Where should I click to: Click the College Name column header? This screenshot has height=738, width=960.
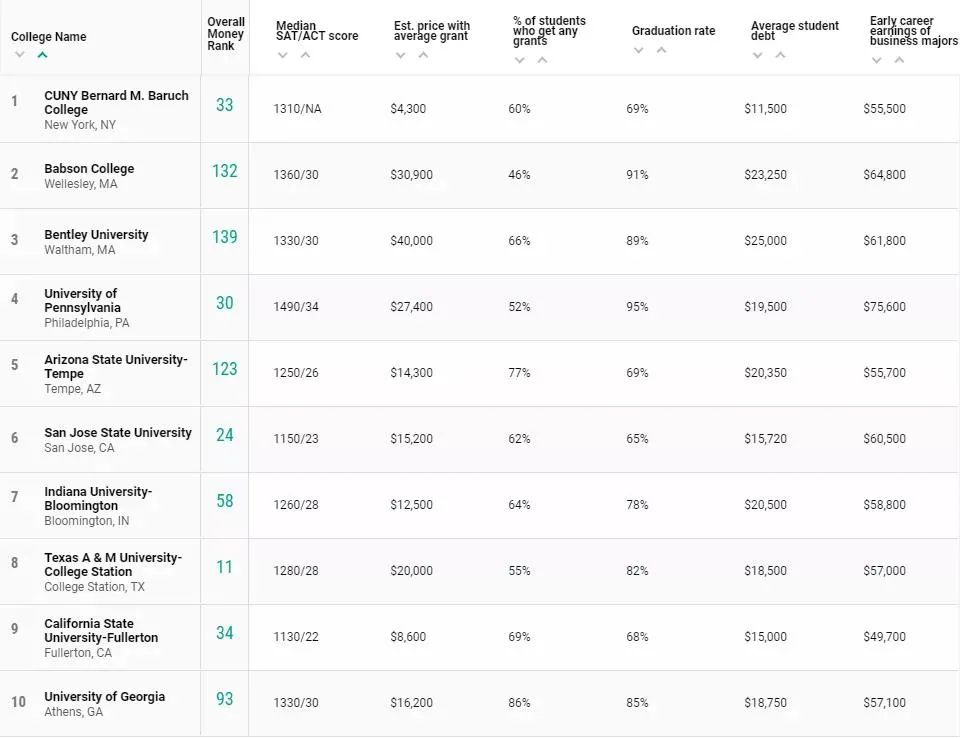[49, 37]
